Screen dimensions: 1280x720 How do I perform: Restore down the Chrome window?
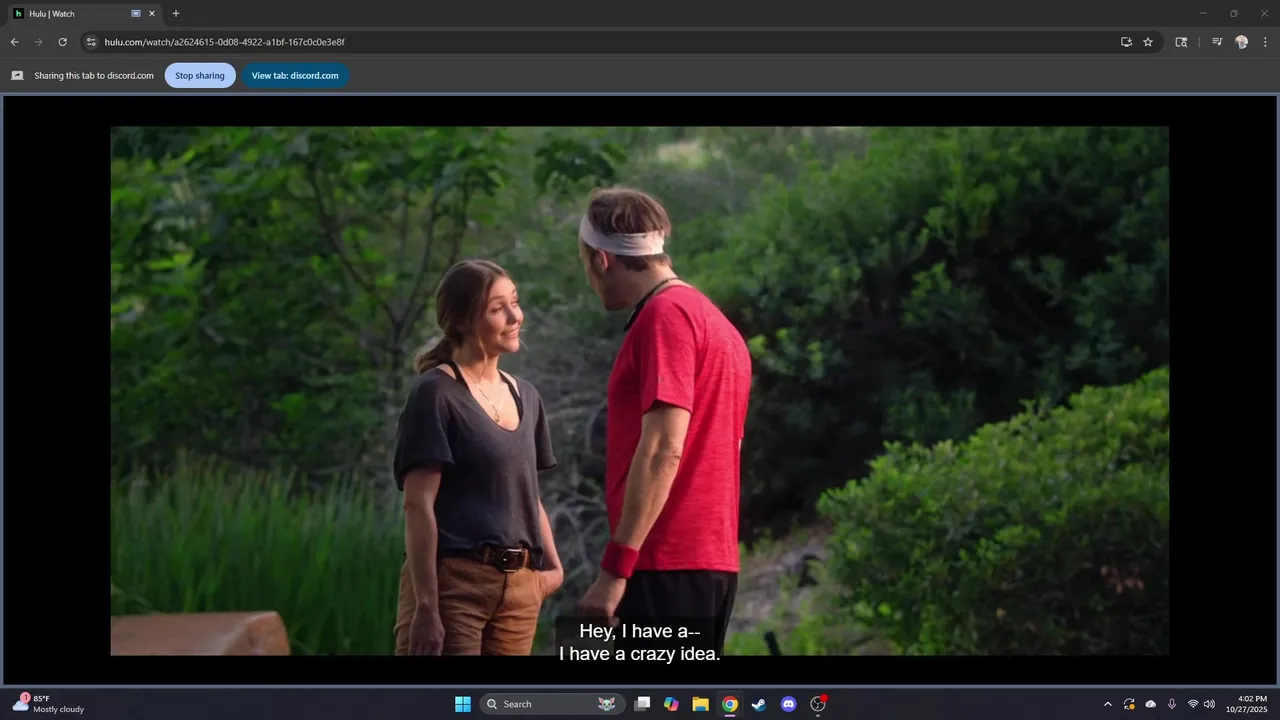point(1233,14)
